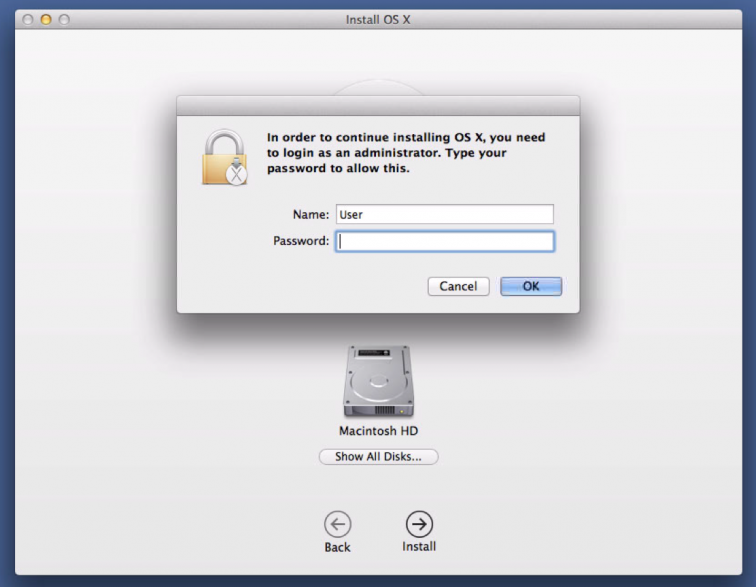Screen dimensions: 756x587
Task: Focus the Password input field
Action: point(445,241)
